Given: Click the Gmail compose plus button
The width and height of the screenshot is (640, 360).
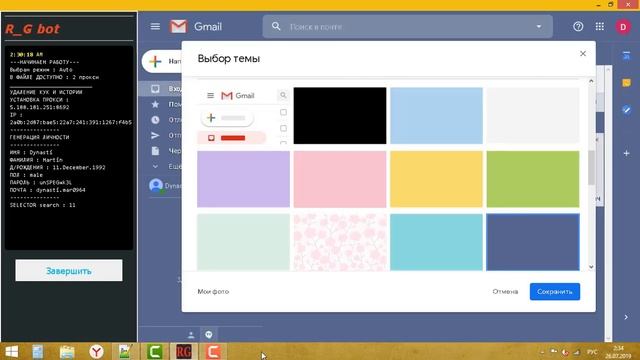Looking at the screenshot, I should [x=156, y=62].
